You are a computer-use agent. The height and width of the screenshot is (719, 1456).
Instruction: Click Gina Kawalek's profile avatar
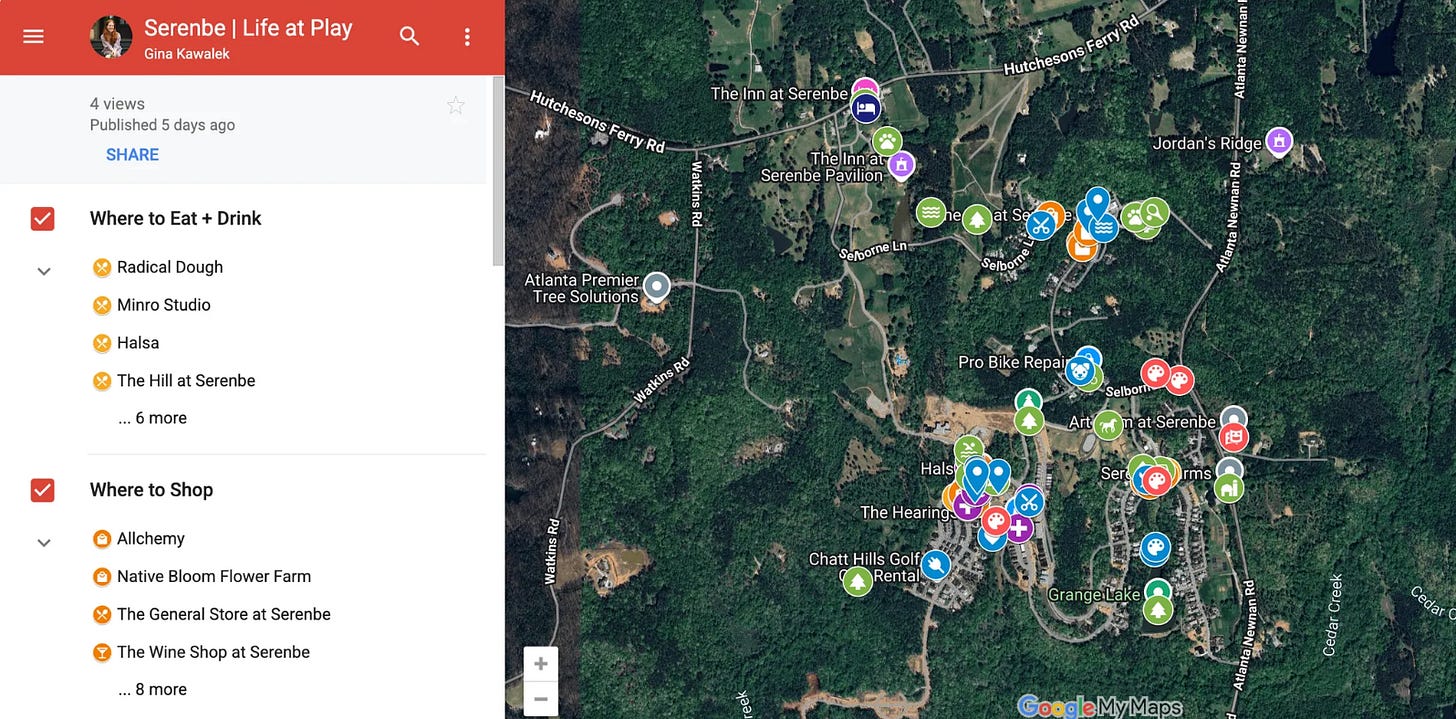(x=111, y=37)
